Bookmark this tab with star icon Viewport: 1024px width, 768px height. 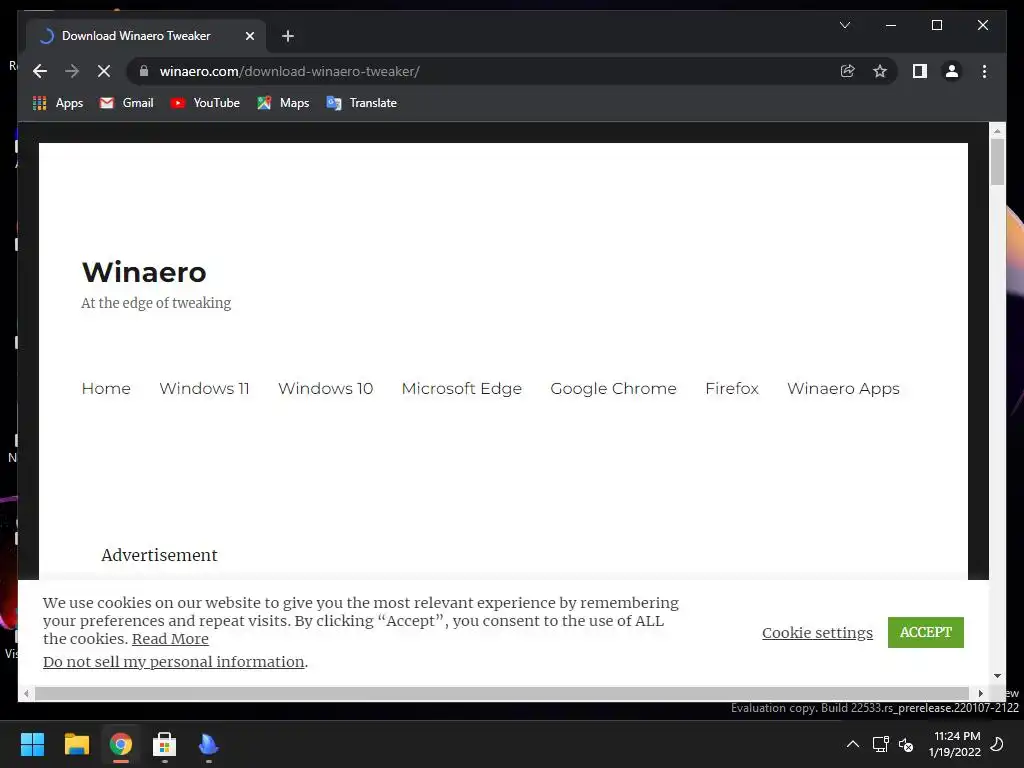tap(880, 71)
